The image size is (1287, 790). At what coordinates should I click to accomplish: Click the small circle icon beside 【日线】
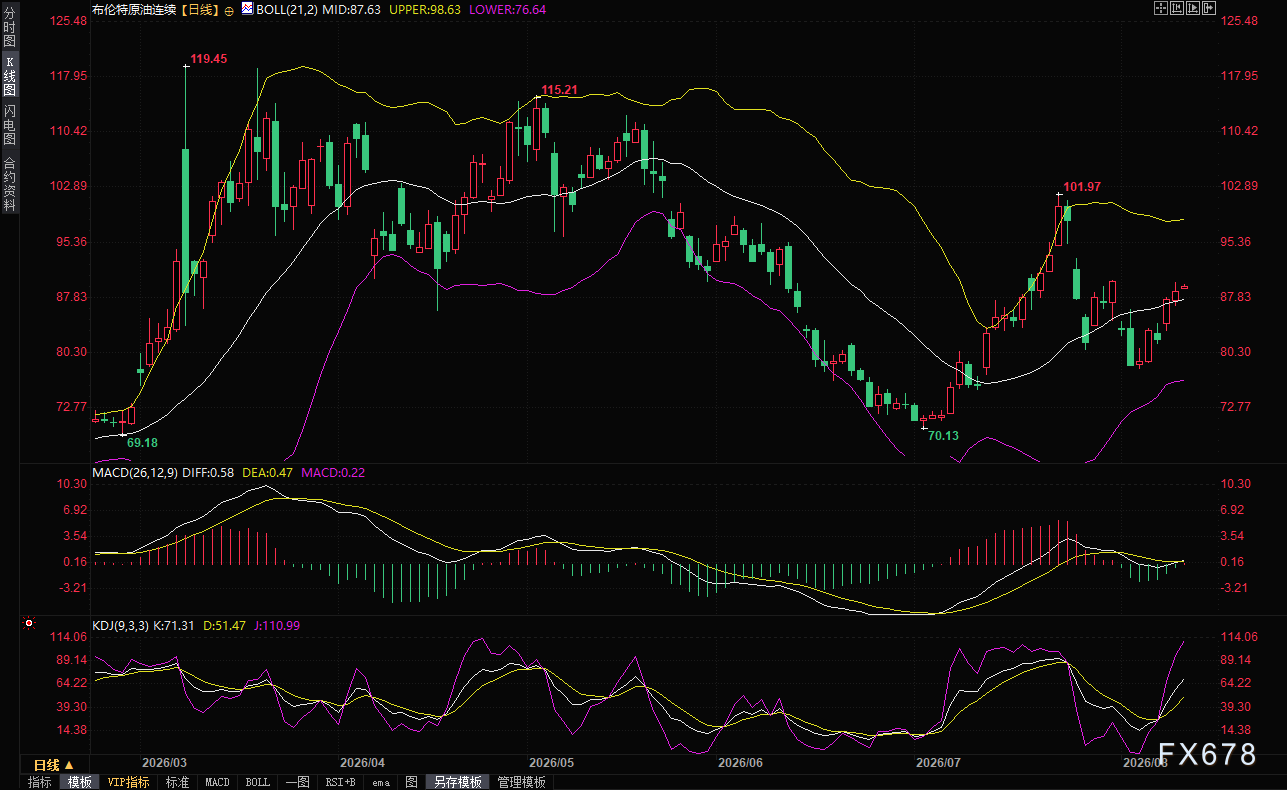(x=230, y=9)
